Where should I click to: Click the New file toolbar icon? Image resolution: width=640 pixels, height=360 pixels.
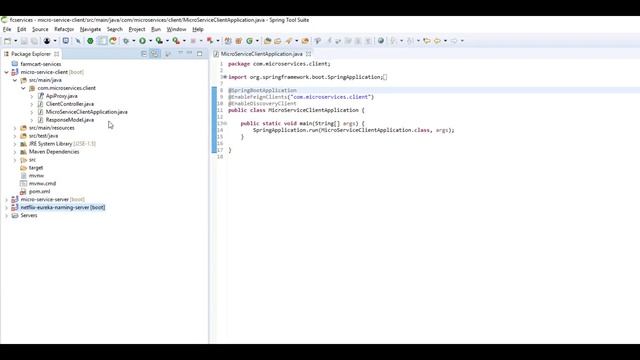tap(7, 41)
